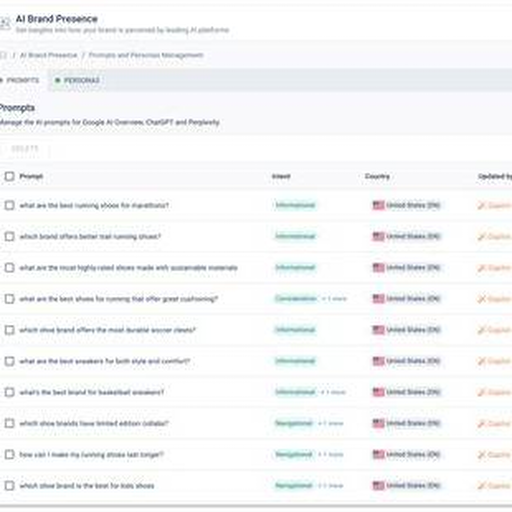The image size is (512, 512).
Task: Click the US flag in style and comfort row
Action: click(x=378, y=361)
